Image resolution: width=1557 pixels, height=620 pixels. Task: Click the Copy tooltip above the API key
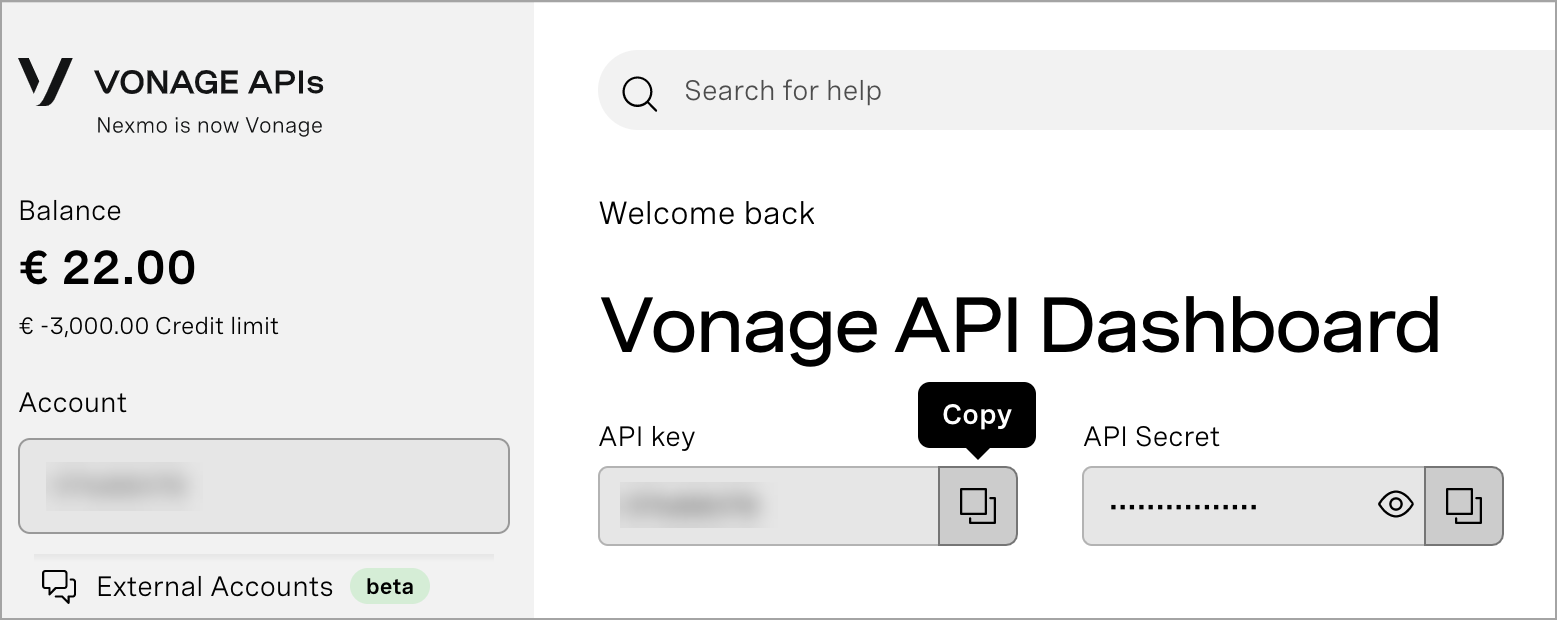click(975, 414)
